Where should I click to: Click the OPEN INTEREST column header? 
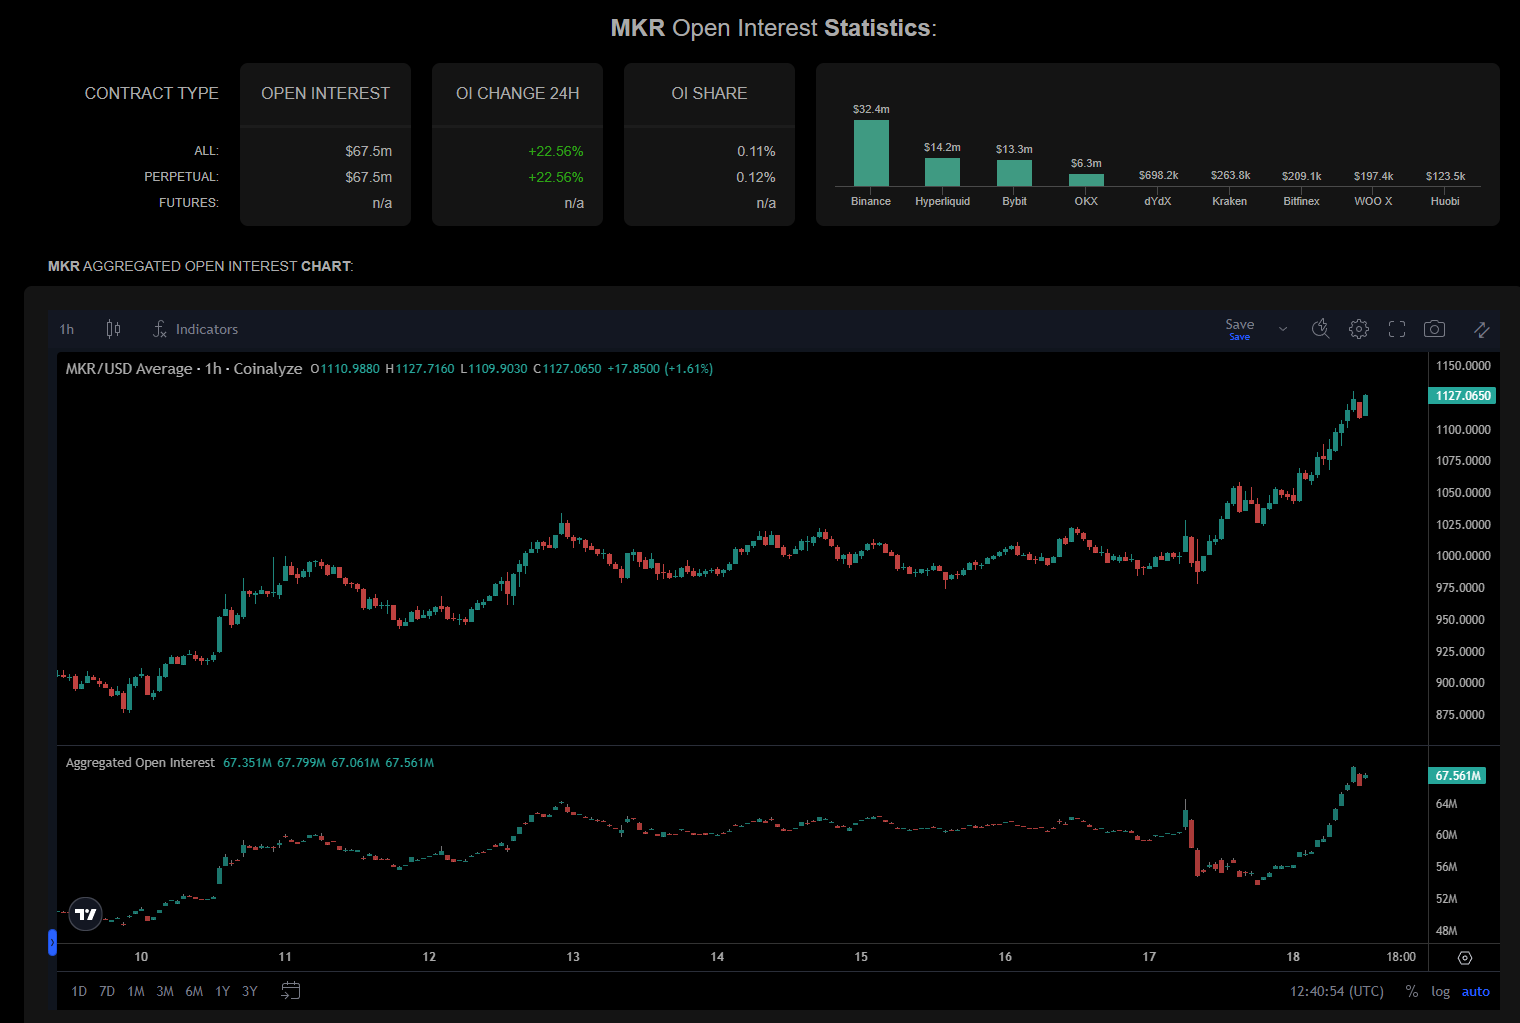click(x=325, y=93)
